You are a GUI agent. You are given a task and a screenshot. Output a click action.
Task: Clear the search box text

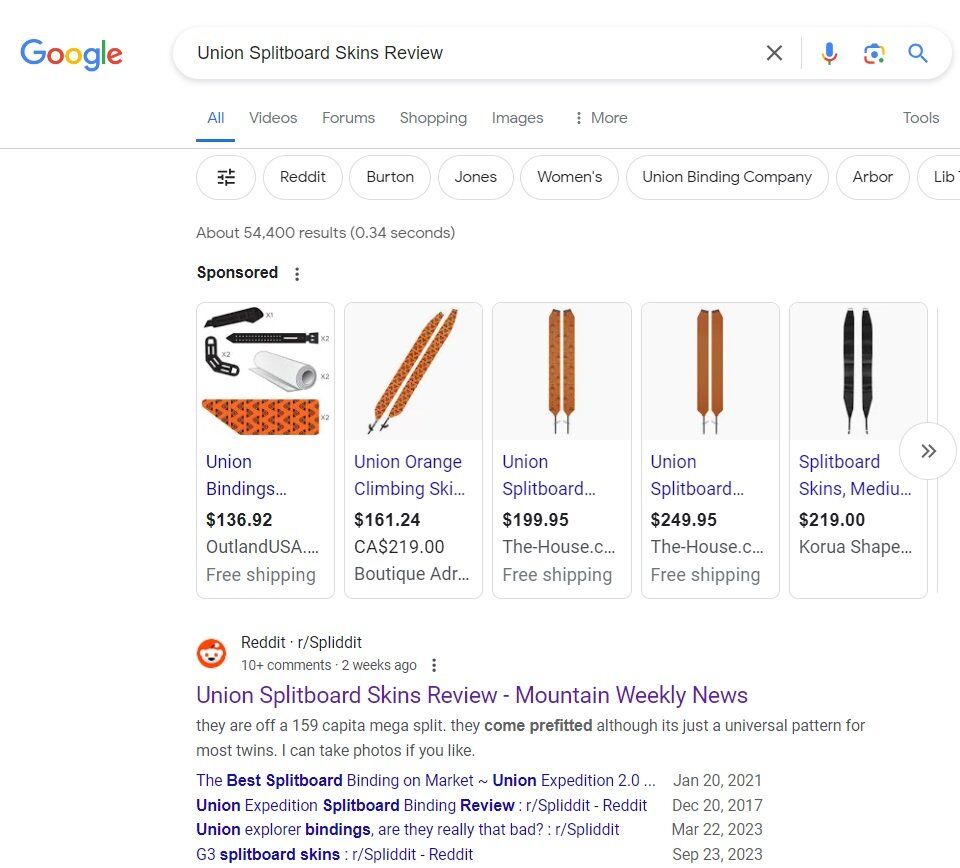(x=774, y=53)
